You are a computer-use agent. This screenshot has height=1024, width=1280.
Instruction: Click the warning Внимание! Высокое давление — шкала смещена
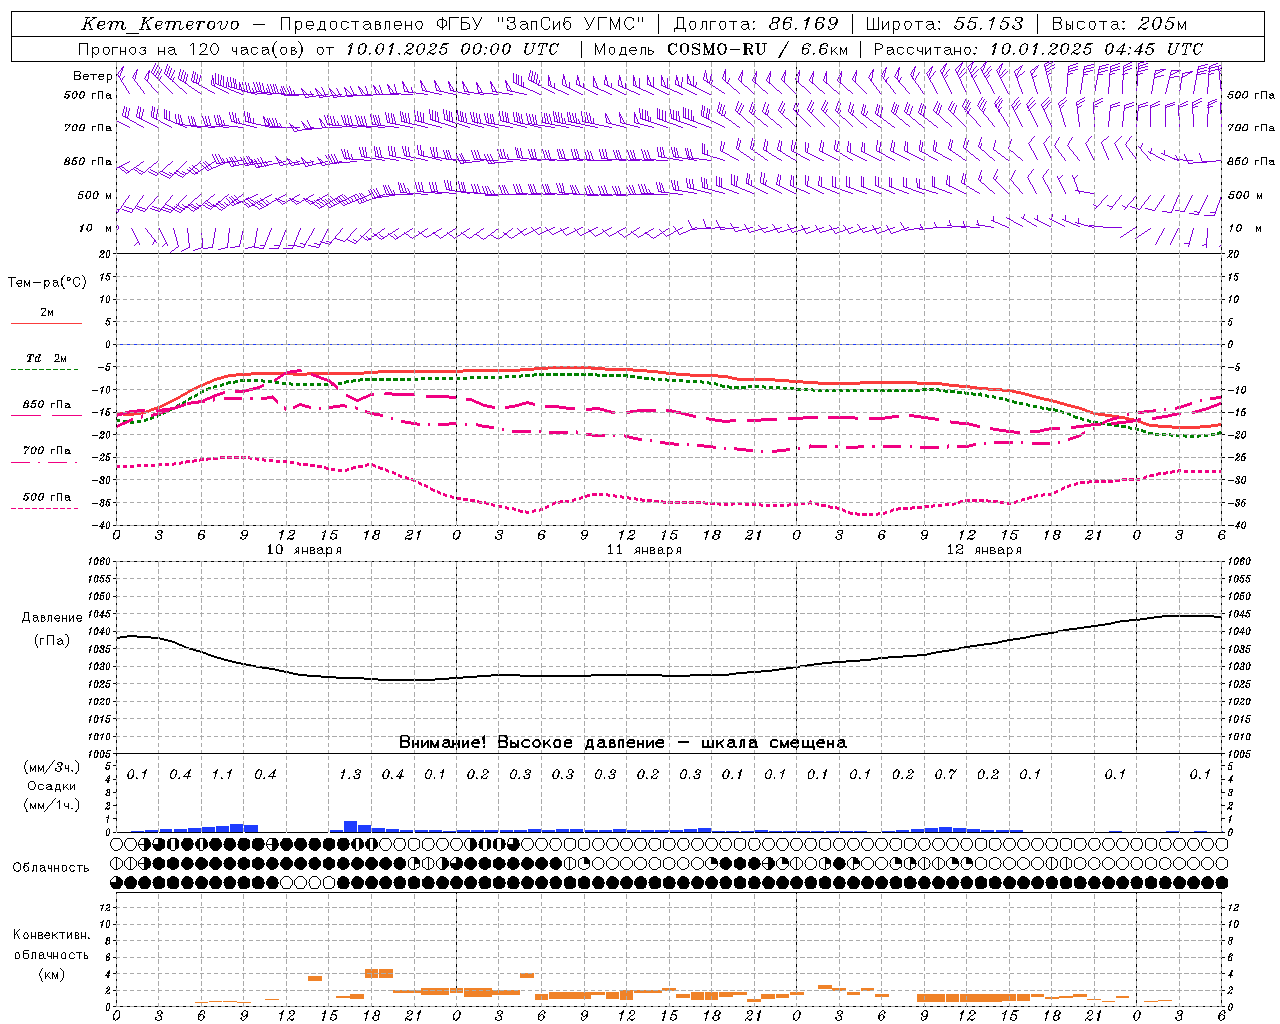click(x=622, y=743)
